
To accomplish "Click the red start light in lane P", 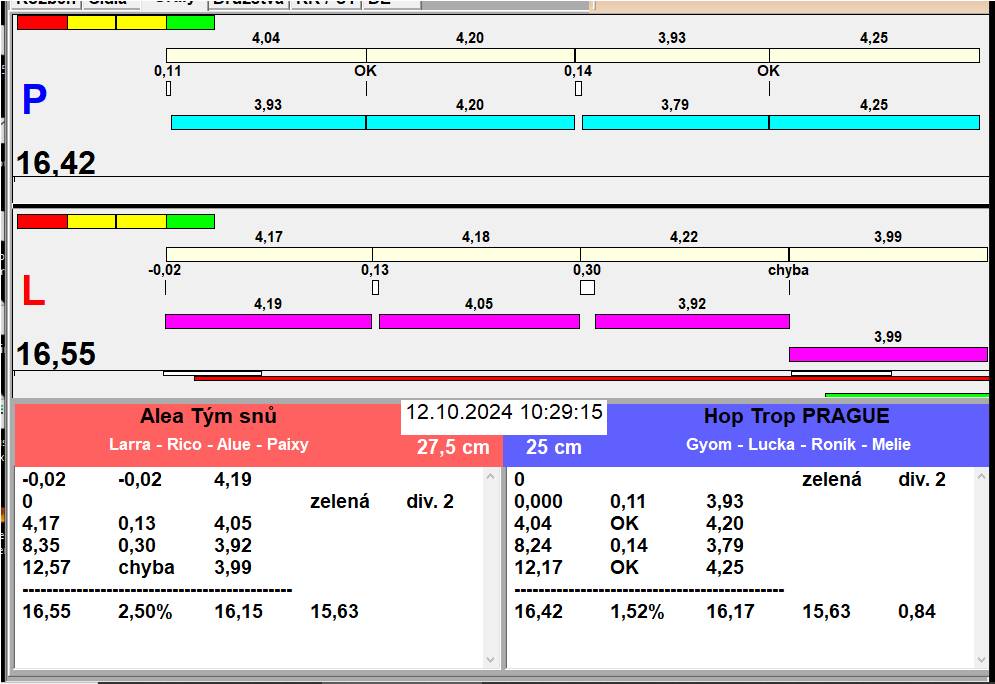I will point(42,22).
